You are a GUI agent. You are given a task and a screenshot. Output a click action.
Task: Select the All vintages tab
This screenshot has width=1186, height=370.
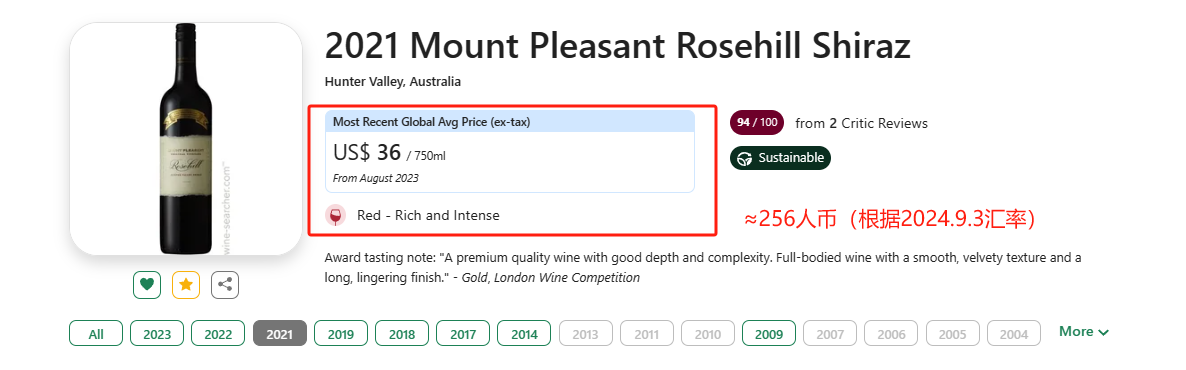pyautogui.click(x=96, y=334)
